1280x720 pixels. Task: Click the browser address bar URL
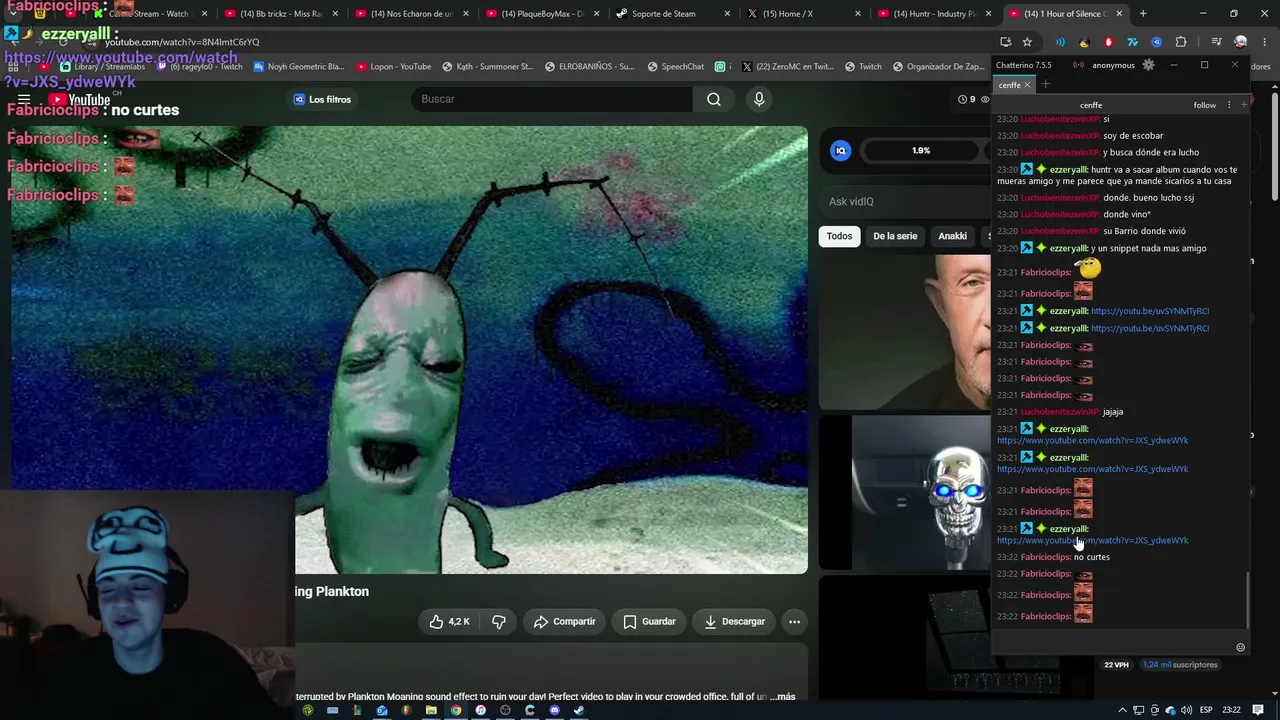pyautogui.click(x=182, y=42)
